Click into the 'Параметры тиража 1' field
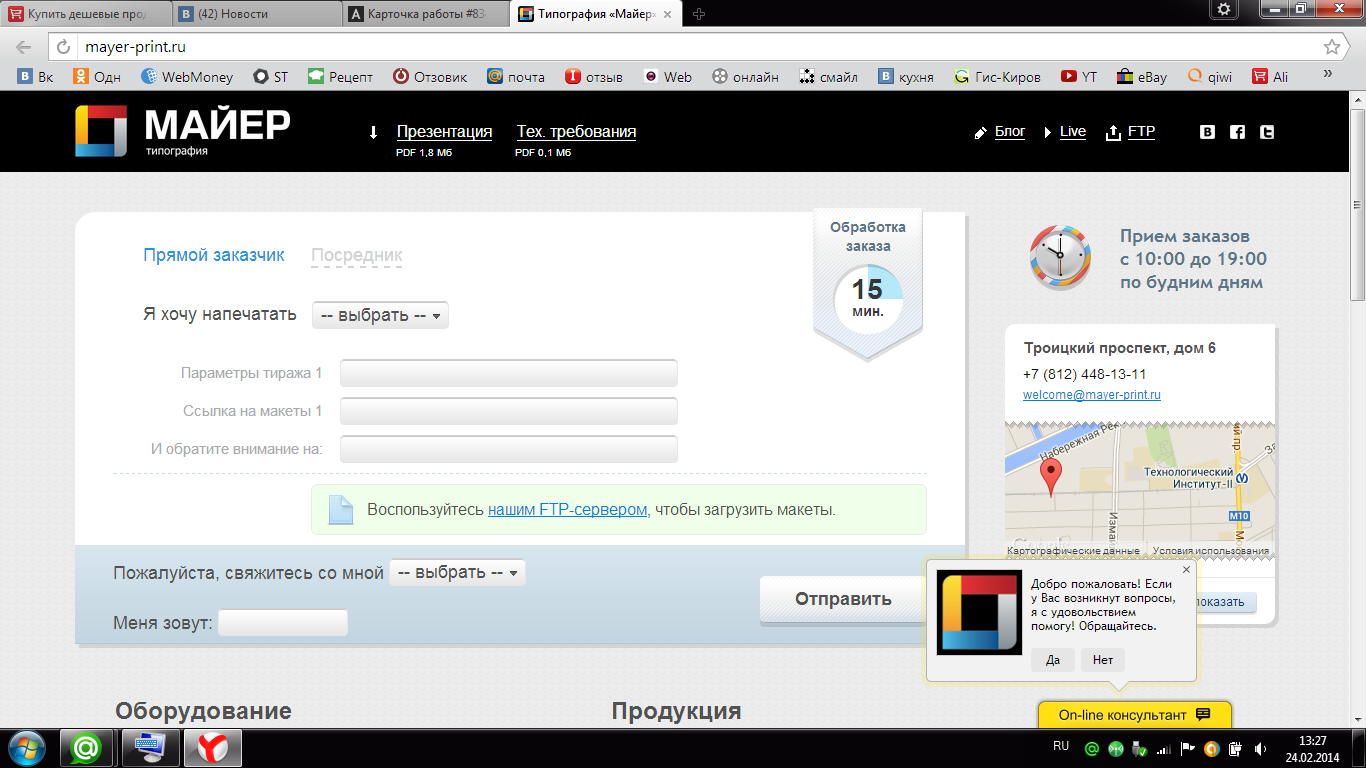 tap(509, 373)
